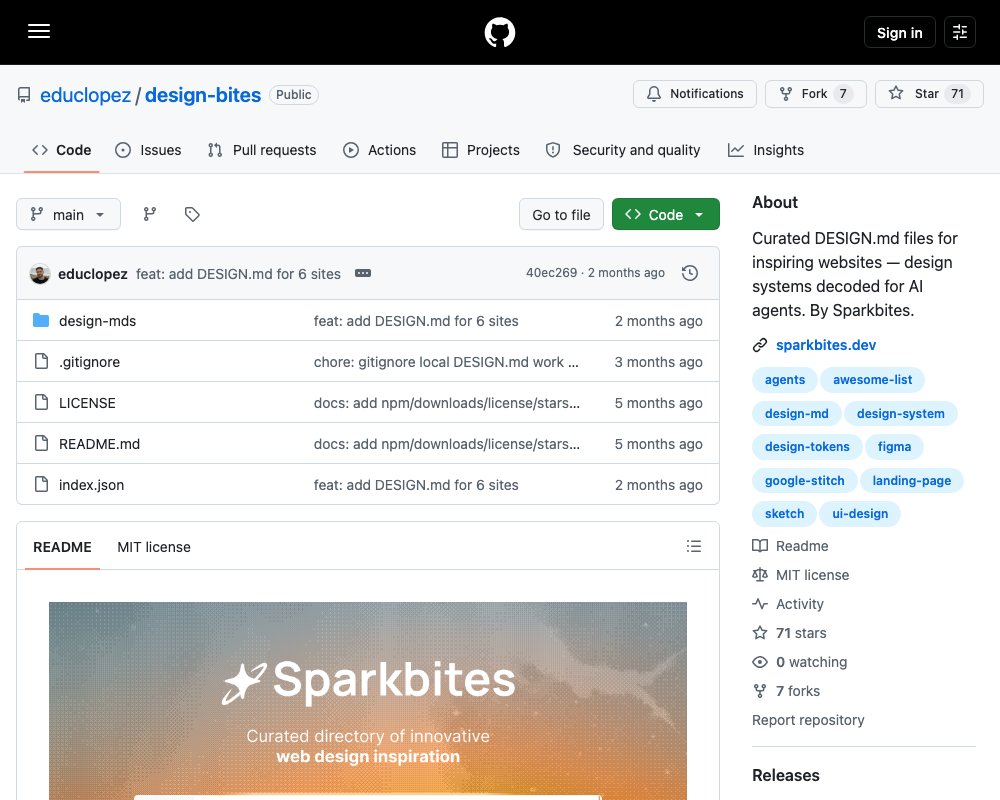Click educlopez avatar in the commit bar
This screenshot has height=800, width=1000.
pos(40,274)
